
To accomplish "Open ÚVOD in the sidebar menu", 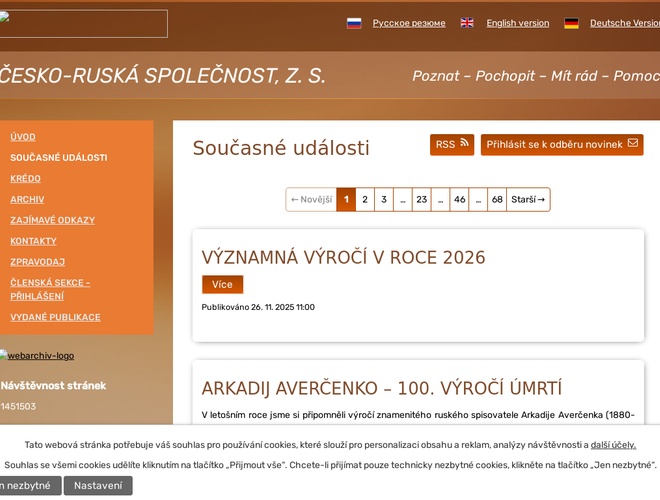I will [x=23, y=137].
